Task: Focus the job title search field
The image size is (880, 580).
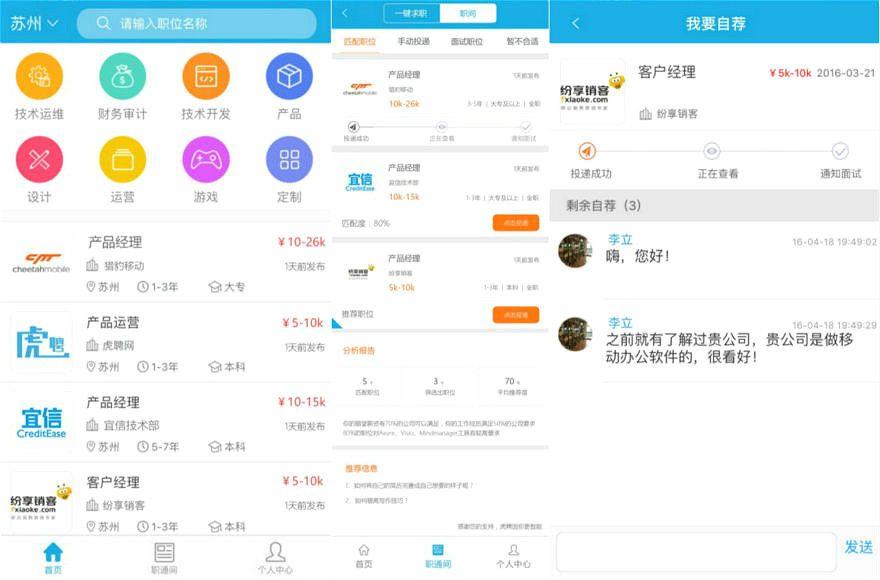Action: click(x=200, y=23)
